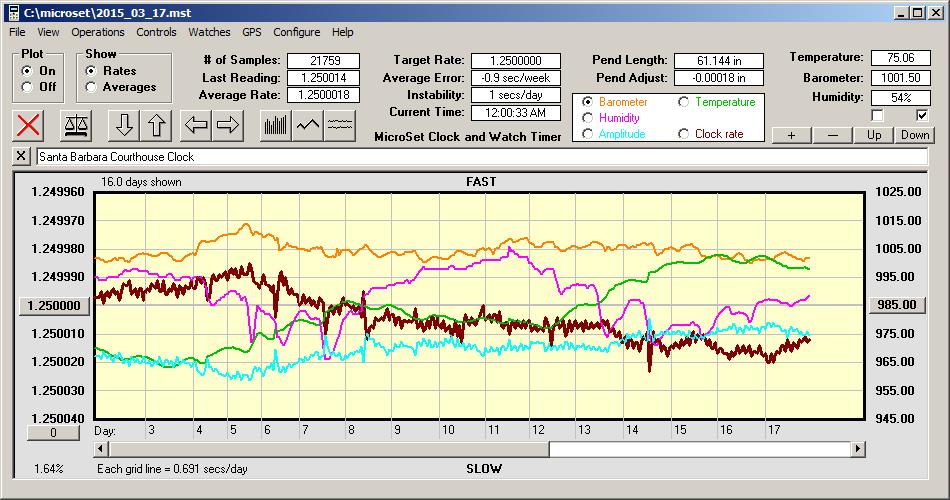Viewport: 950px width, 500px height.
Task: Open the Watches menu
Action: click(x=209, y=32)
